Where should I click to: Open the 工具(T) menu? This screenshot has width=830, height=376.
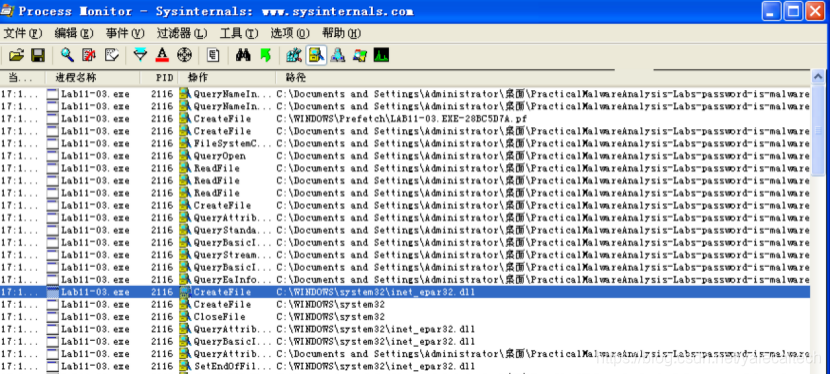coord(239,33)
